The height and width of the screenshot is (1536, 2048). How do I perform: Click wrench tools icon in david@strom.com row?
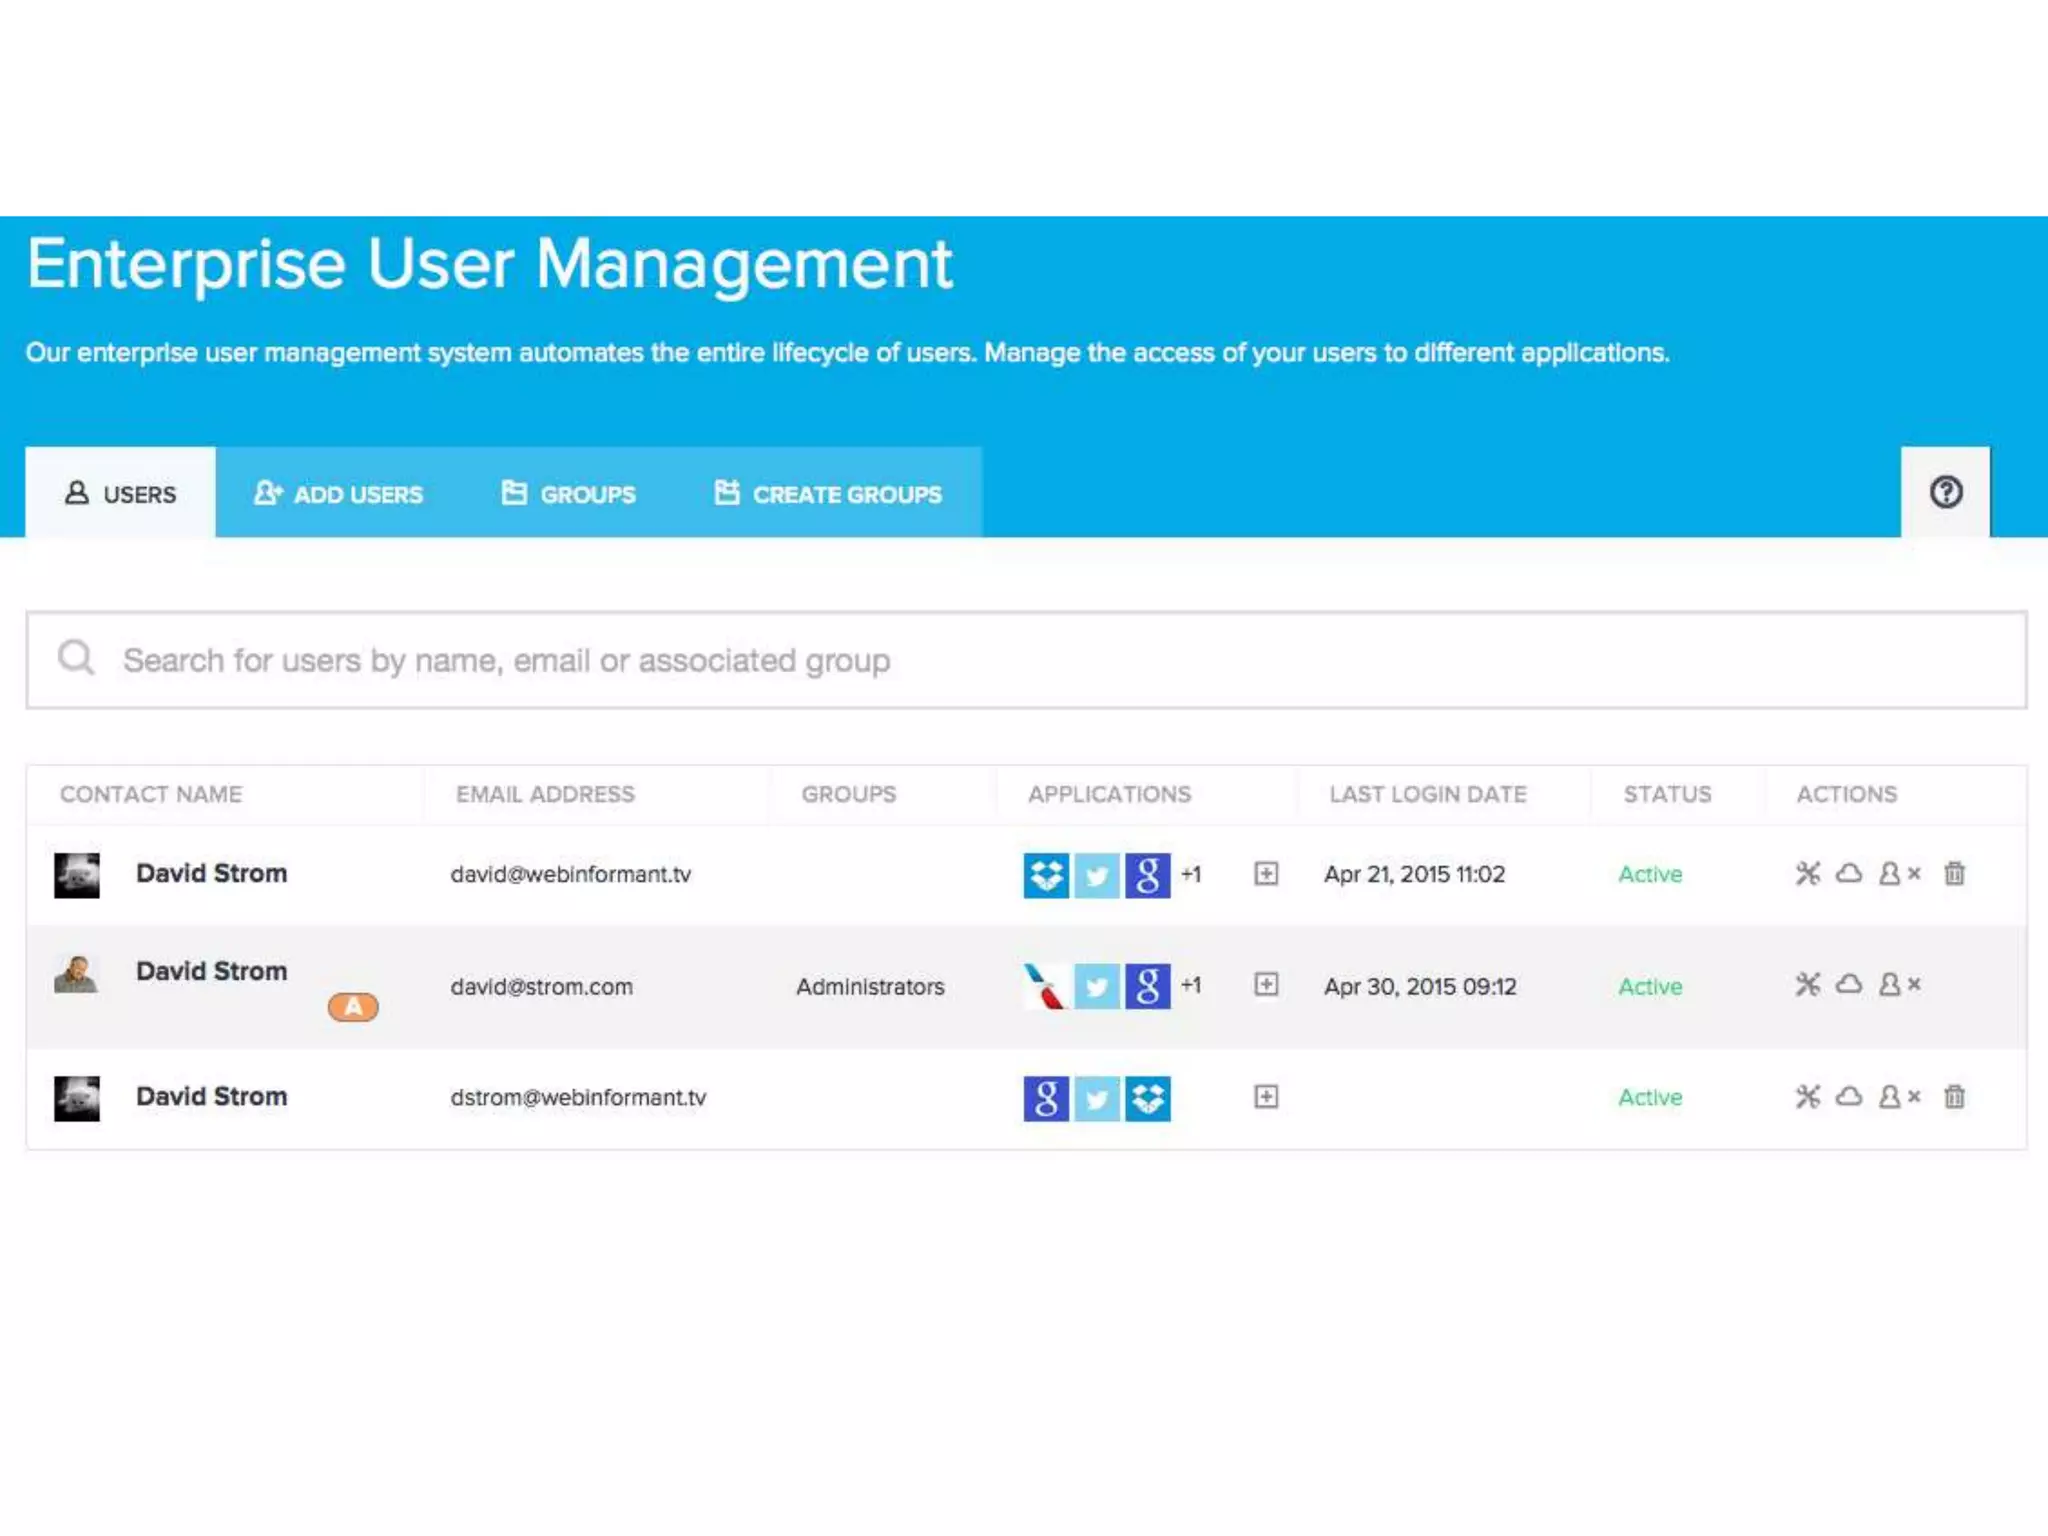click(1807, 985)
